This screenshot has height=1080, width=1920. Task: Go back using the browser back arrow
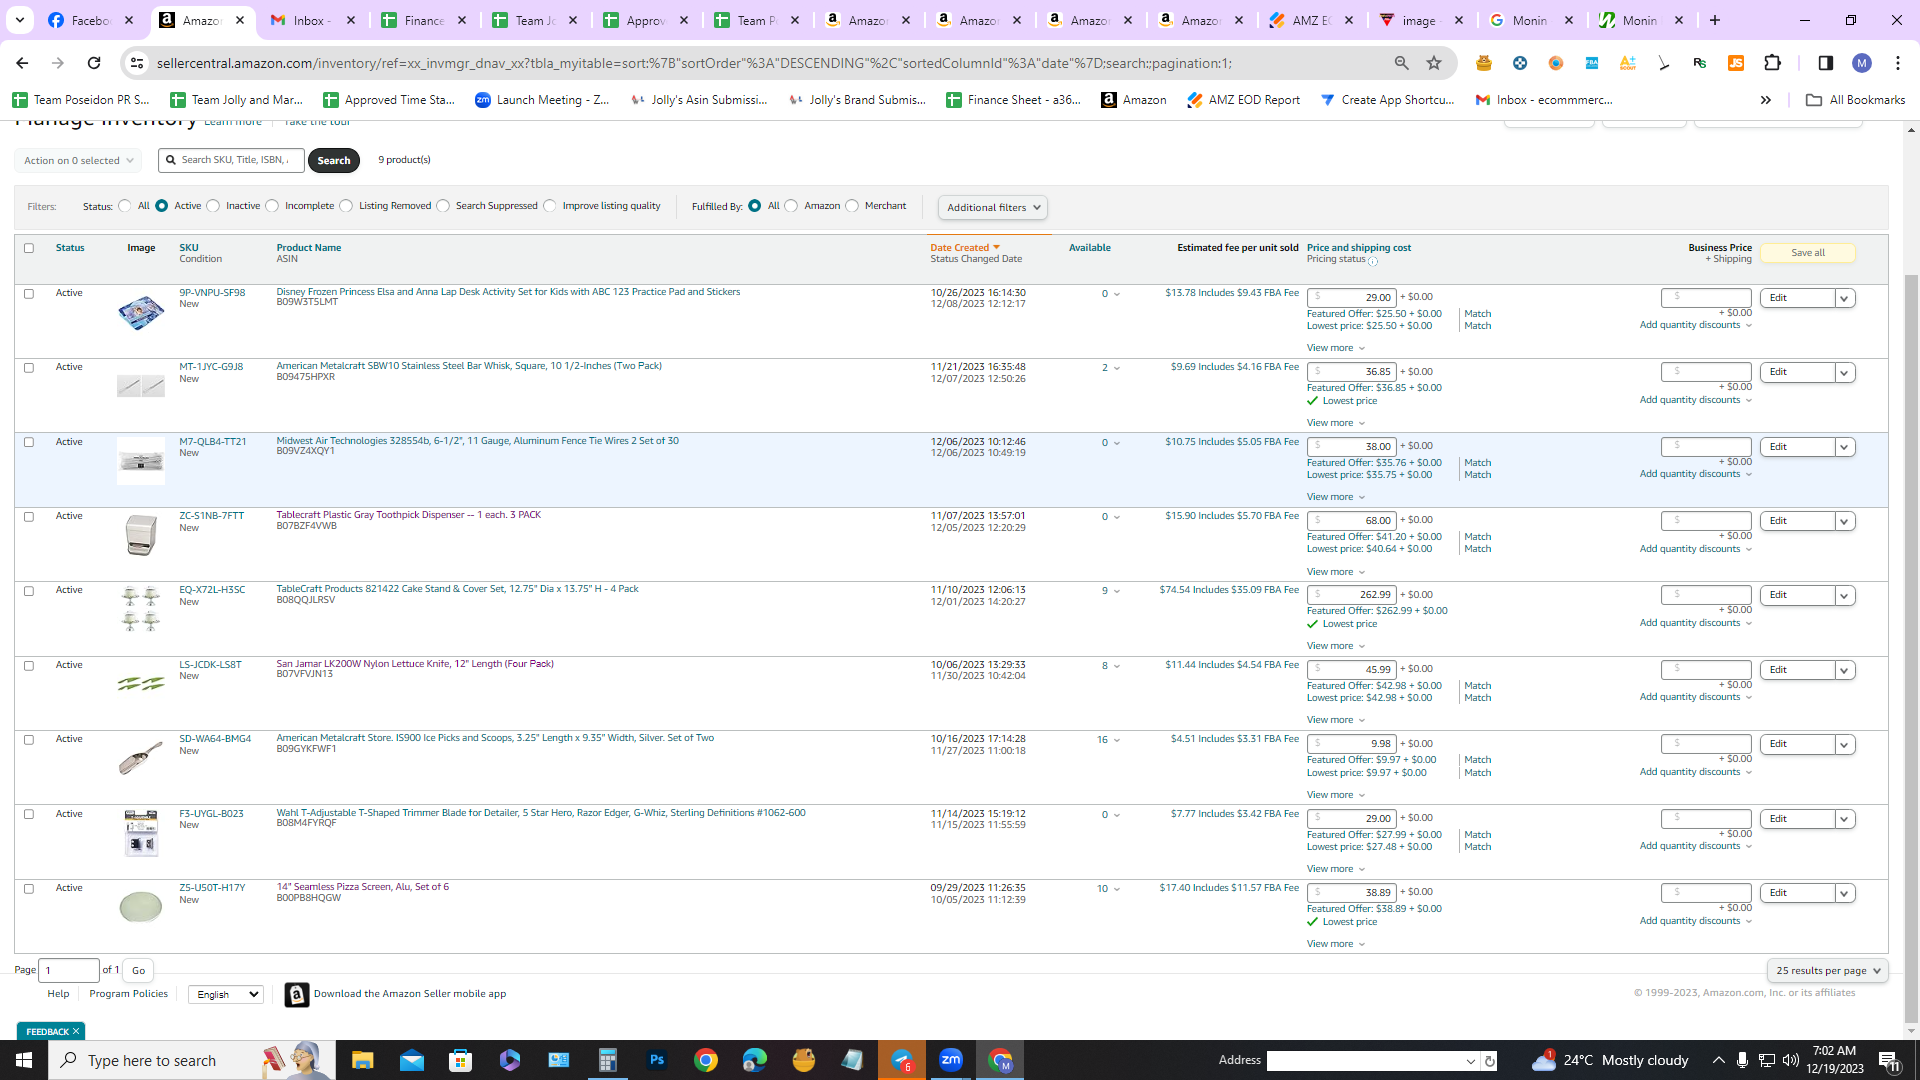point(22,63)
